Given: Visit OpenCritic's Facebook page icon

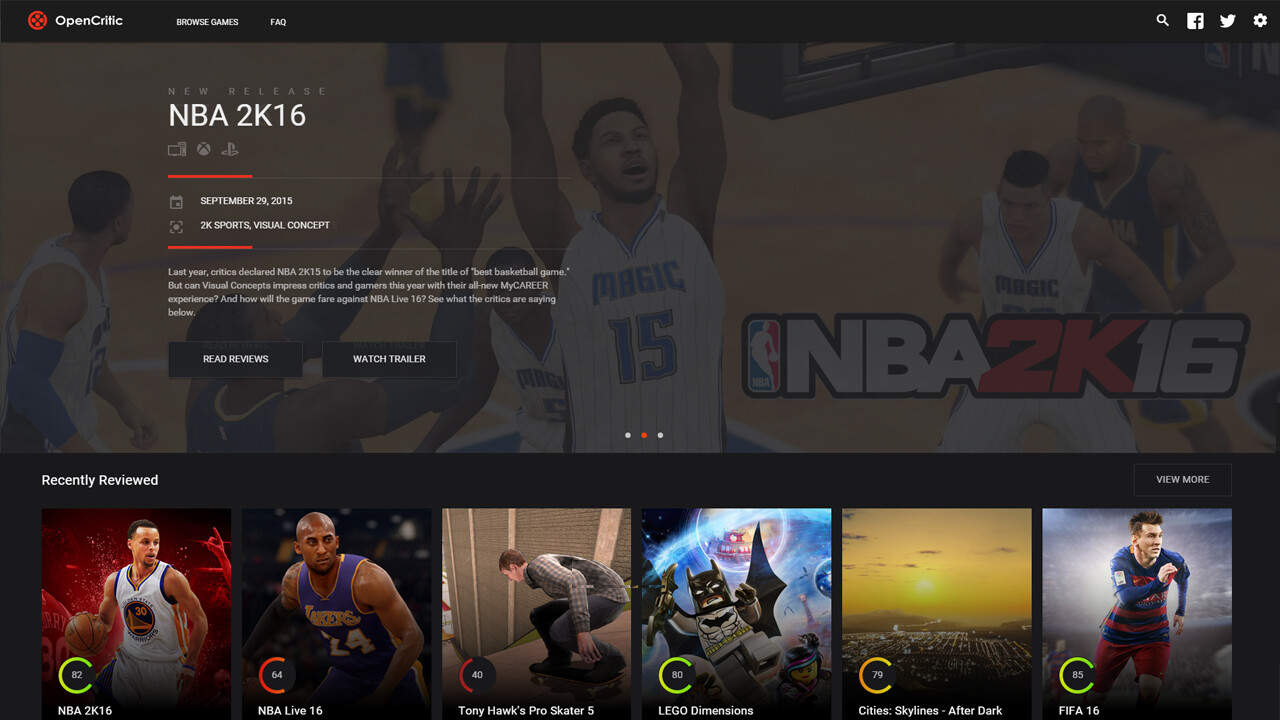Looking at the screenshot, I should pos(1195,20).
